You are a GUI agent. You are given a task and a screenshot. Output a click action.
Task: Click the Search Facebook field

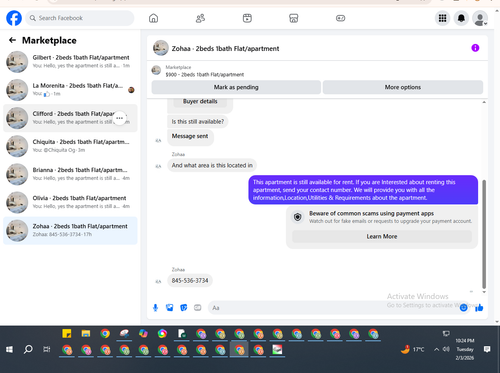point(80,18)
